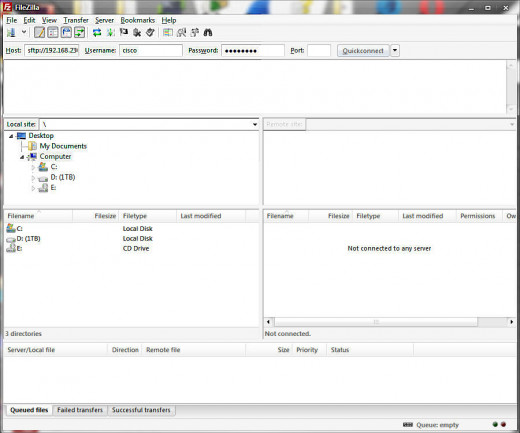
Task: Click the remote Permissions column header
Action: click(479, 216)
